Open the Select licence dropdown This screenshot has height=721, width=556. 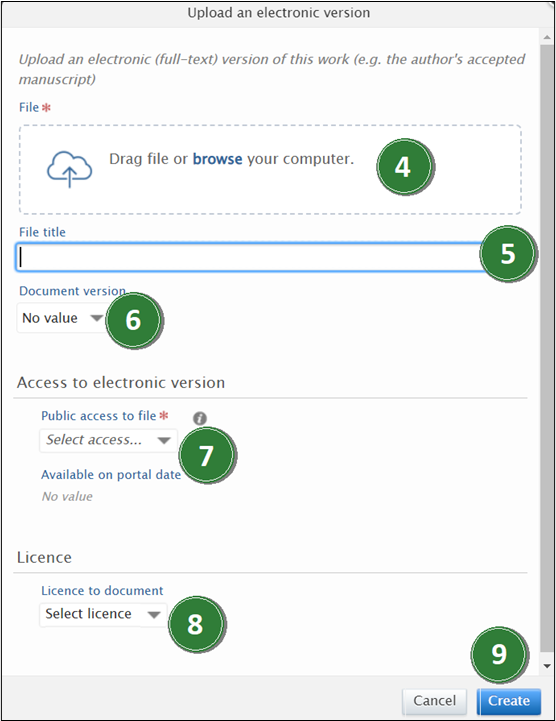click(103, 614)
